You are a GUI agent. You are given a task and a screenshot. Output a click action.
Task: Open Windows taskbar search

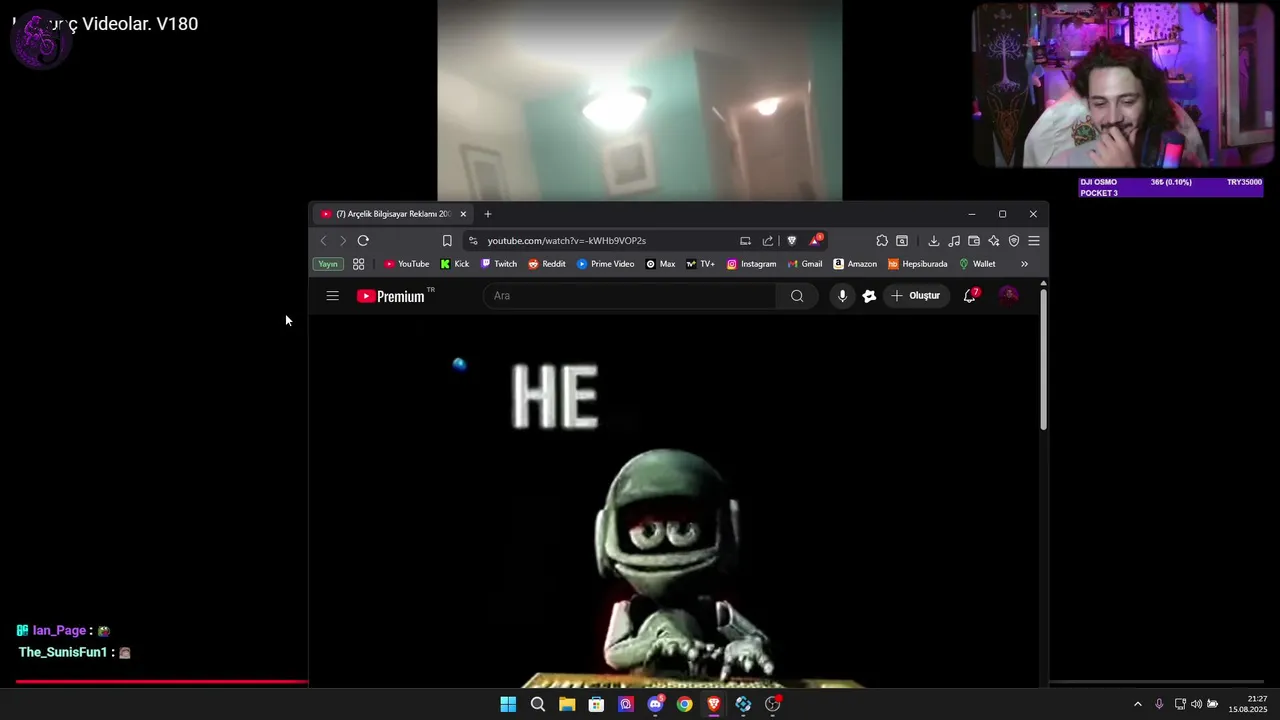[x=538, y=704]
